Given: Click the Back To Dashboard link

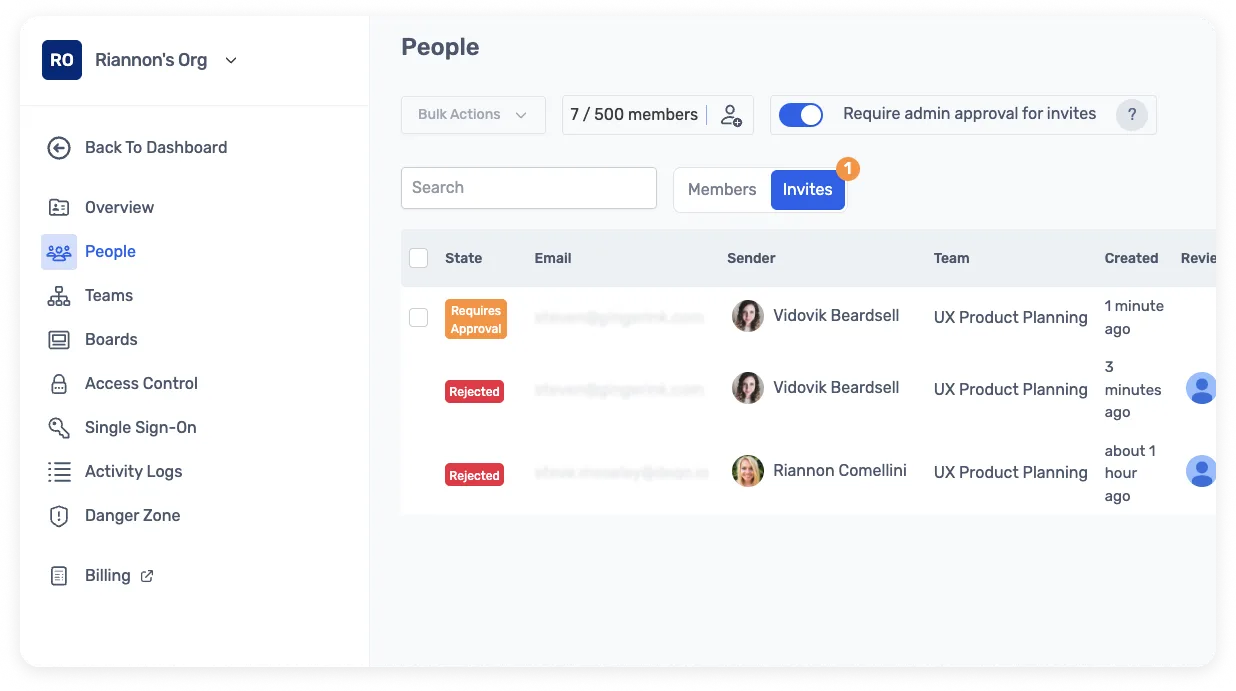Looking at the screenshot, I should pyautogui.click(x=156, y=148).
